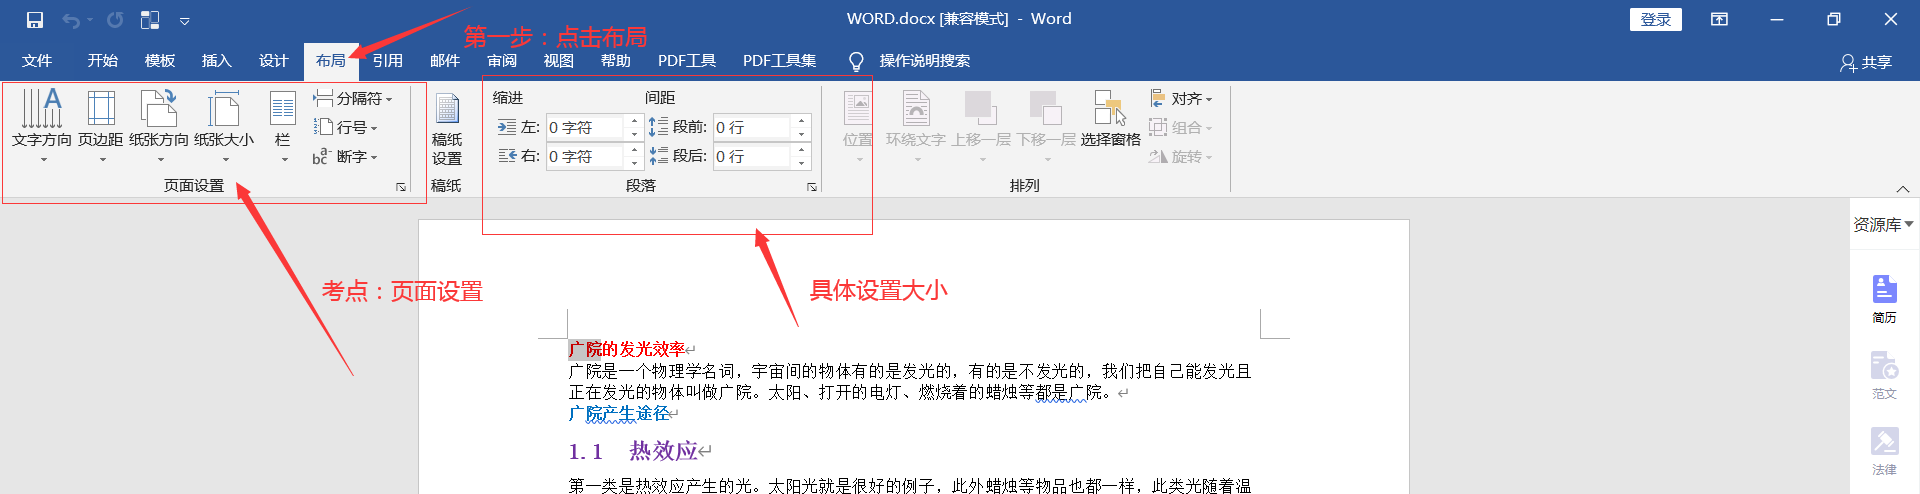Open the 选择窗格 selection pane
The height and width of the screenshot is (494, 1920).
1110,120
